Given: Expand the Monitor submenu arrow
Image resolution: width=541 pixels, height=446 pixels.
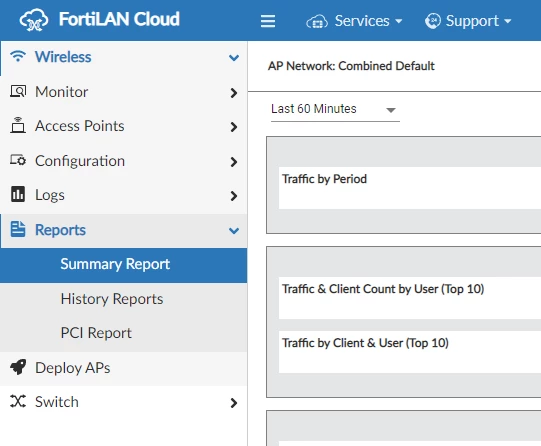Looking at the screenshot, I should pos(234,92).
